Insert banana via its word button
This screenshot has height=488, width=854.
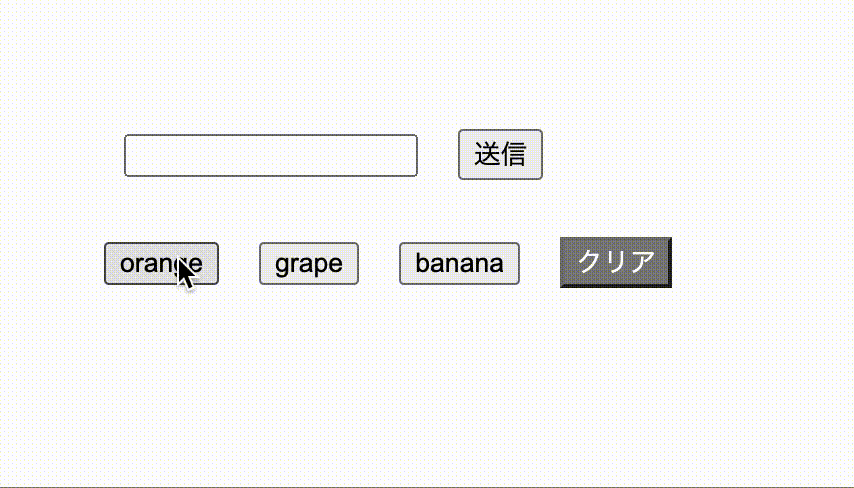click(x=459, y=264)
